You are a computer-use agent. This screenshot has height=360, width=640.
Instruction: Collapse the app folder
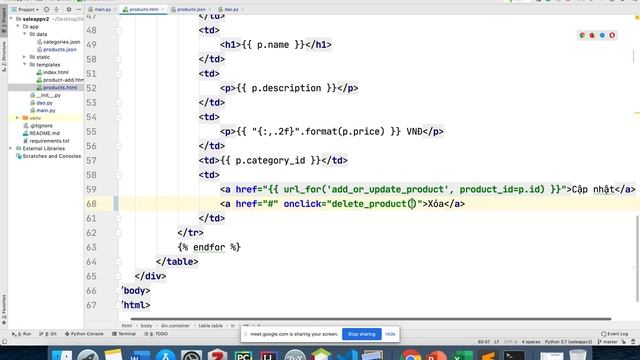tap(18, 27)
